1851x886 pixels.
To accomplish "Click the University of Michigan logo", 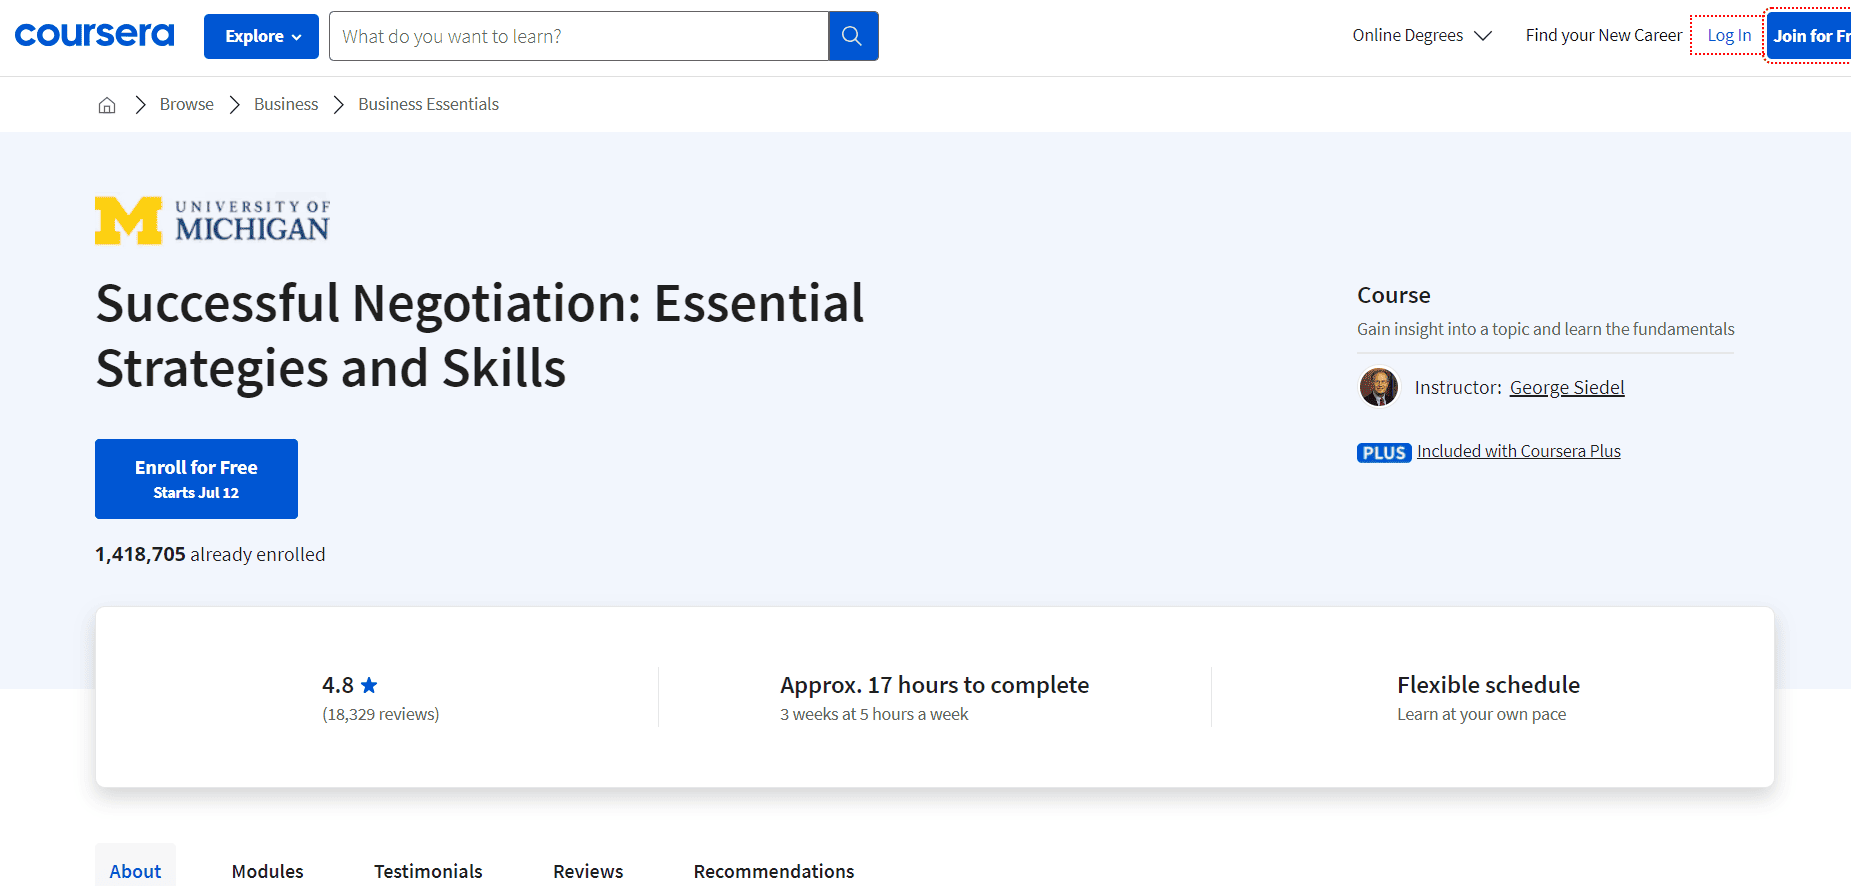I will tap(212, 220).
